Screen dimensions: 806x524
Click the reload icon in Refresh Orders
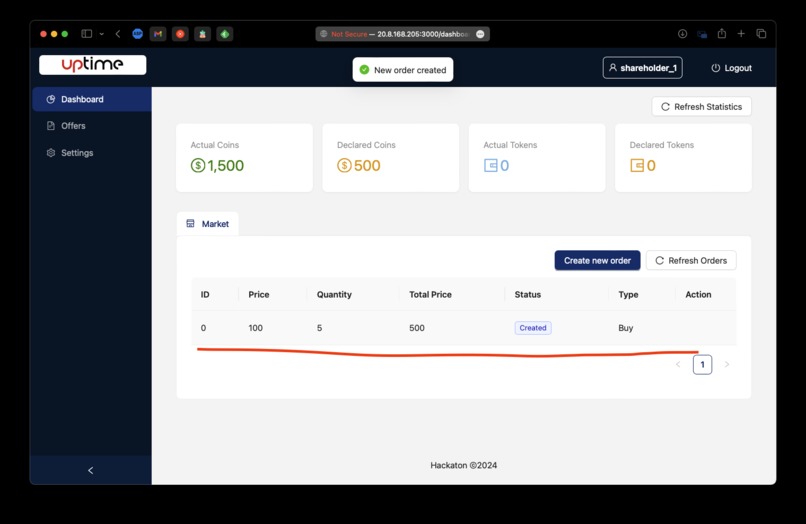(x=660, y=261)
